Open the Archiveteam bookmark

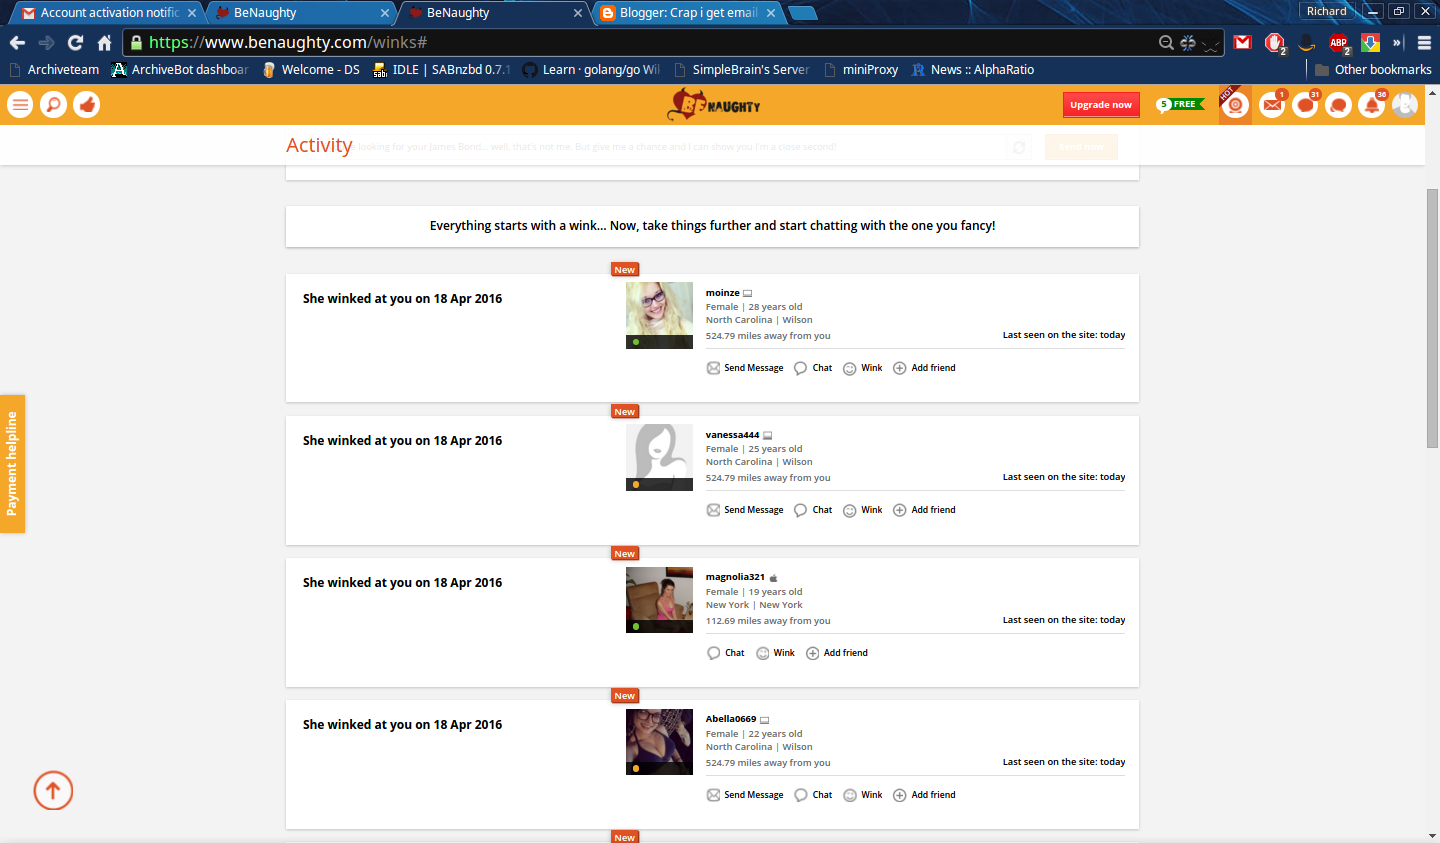[54, 69]
